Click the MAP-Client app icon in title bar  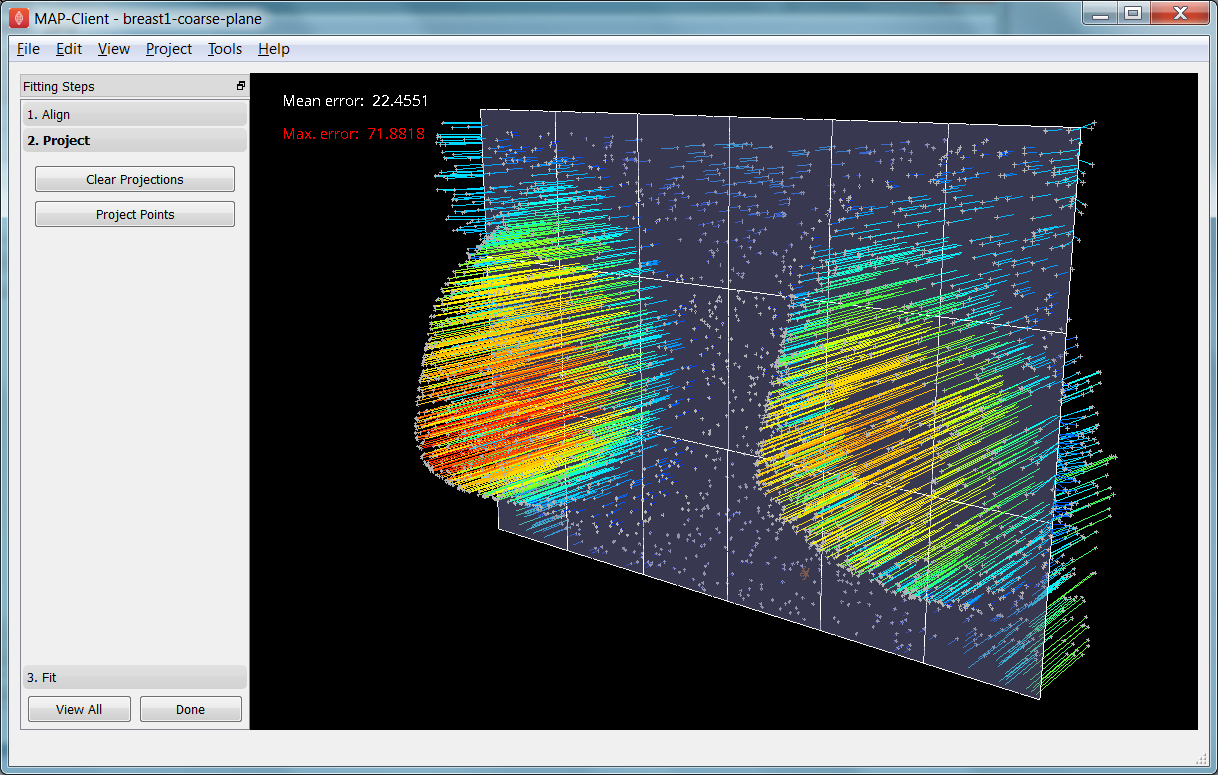(19, 18)
